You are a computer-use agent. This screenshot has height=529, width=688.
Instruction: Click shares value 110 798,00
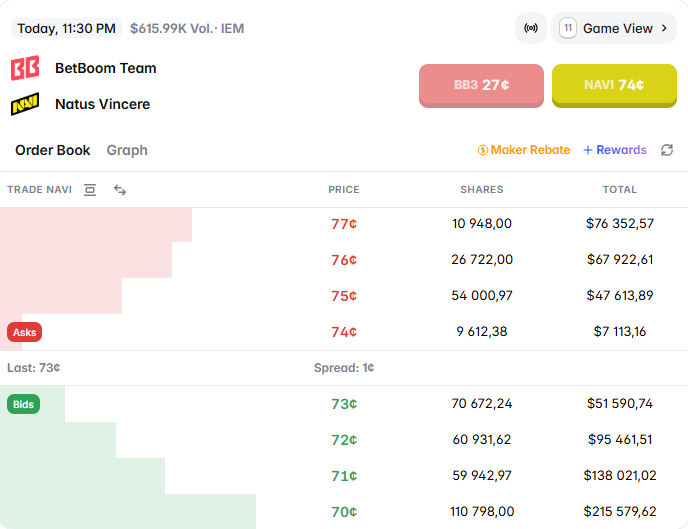[482, 511]
